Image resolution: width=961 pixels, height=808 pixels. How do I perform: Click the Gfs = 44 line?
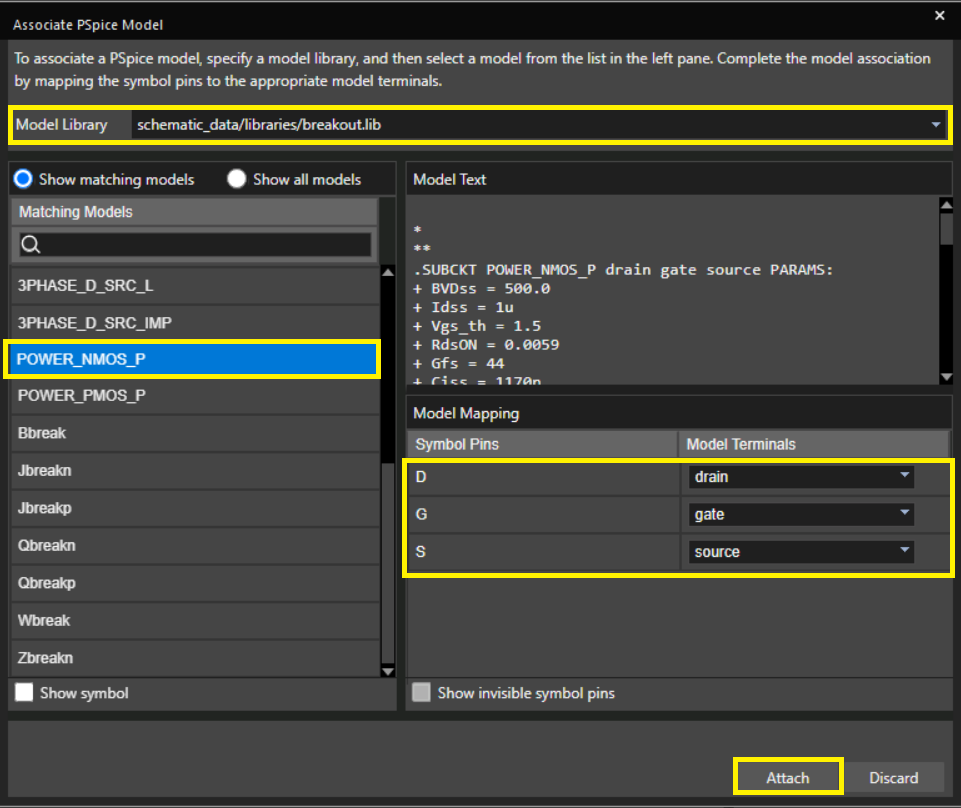(459, 364)
